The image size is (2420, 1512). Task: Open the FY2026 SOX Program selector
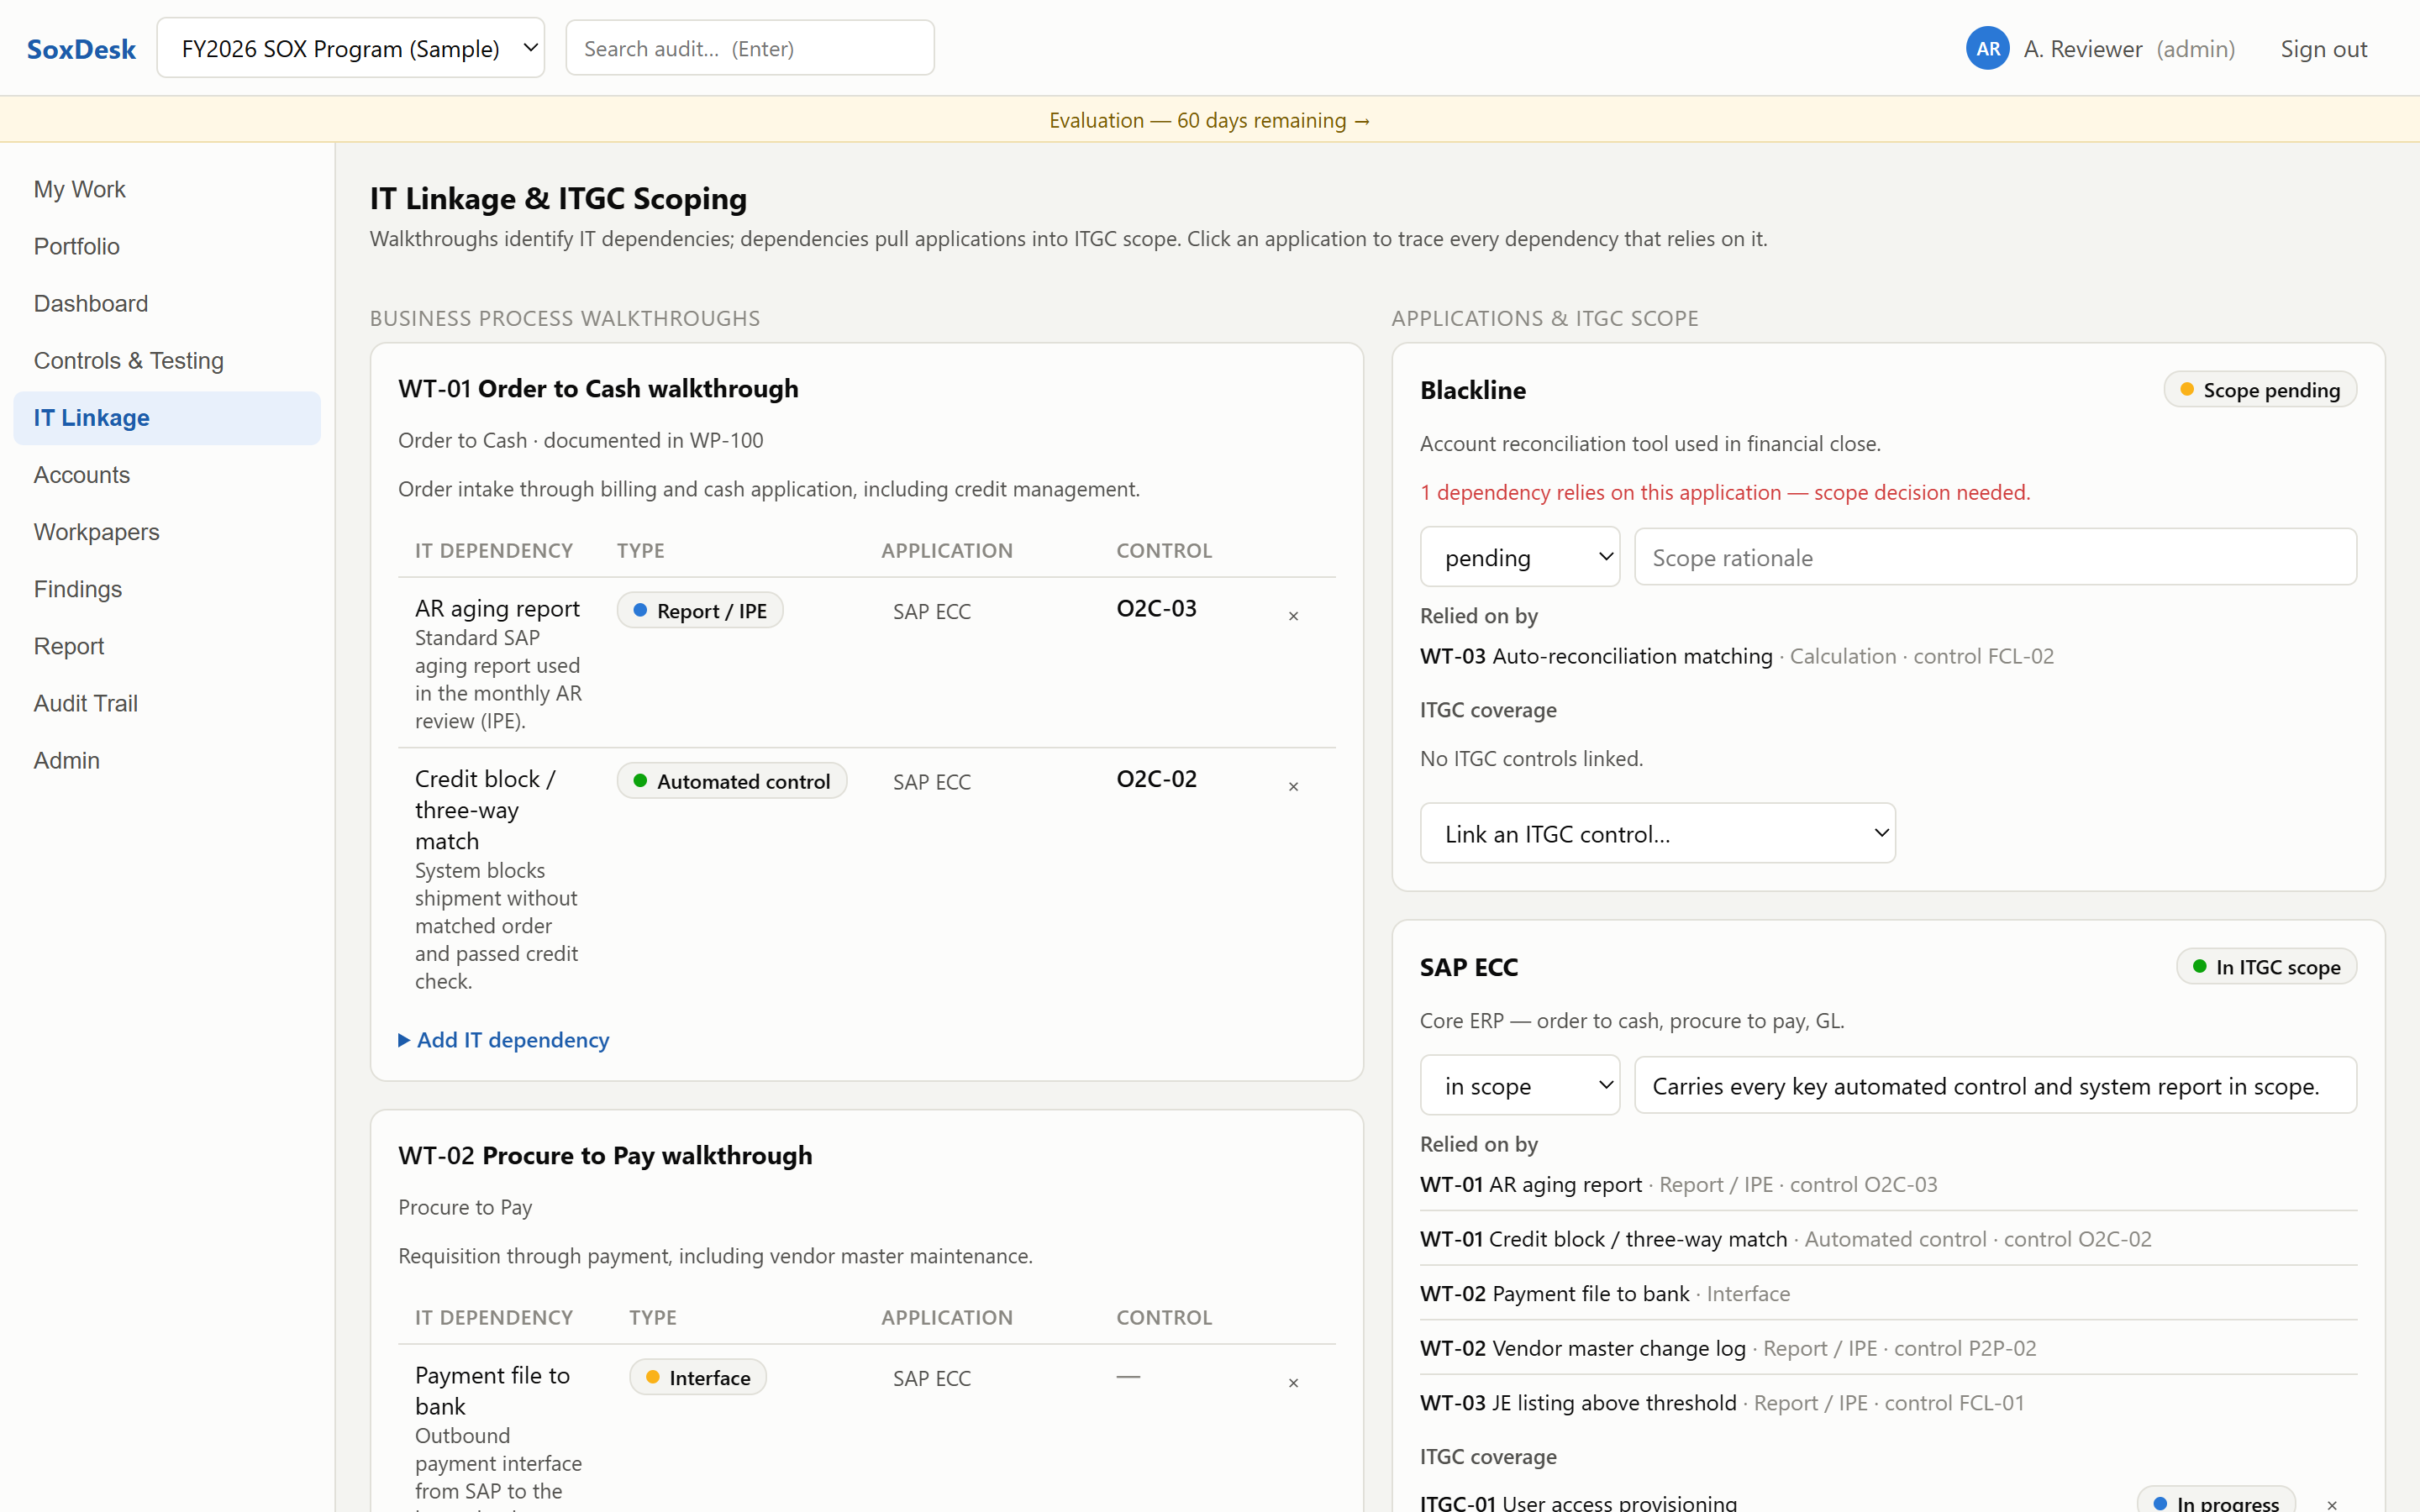click(351, 48)
